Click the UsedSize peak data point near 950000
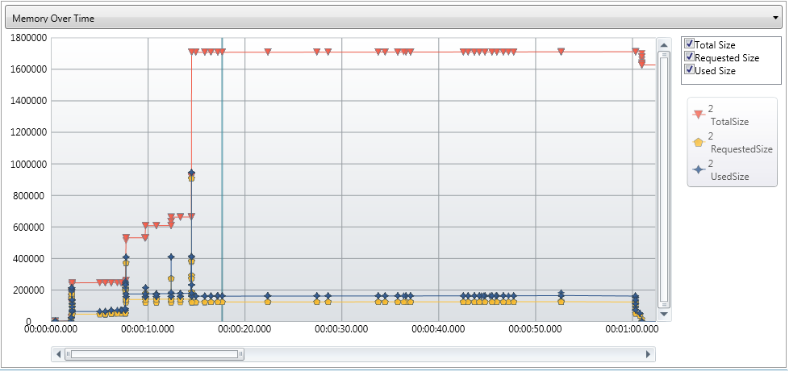 [x=191, y=173]
